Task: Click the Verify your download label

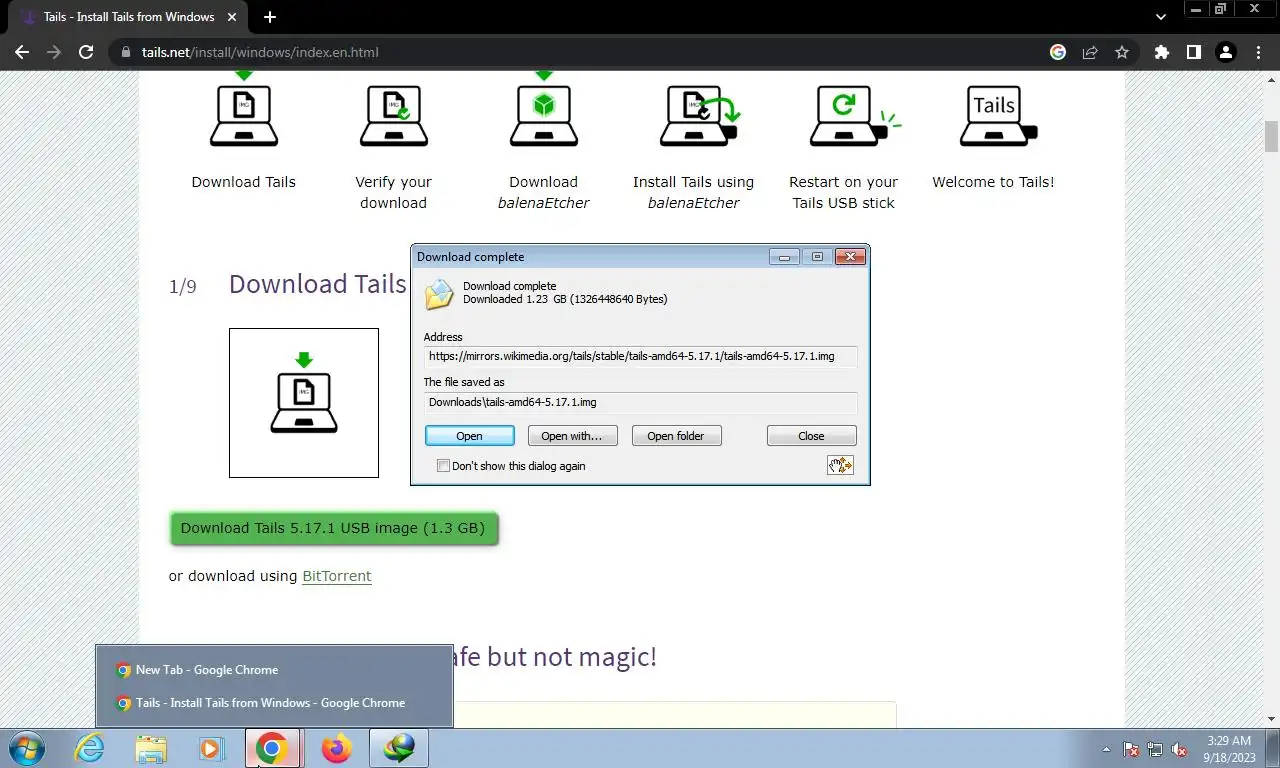Action: pyautogui.click(x=393, y=192)
